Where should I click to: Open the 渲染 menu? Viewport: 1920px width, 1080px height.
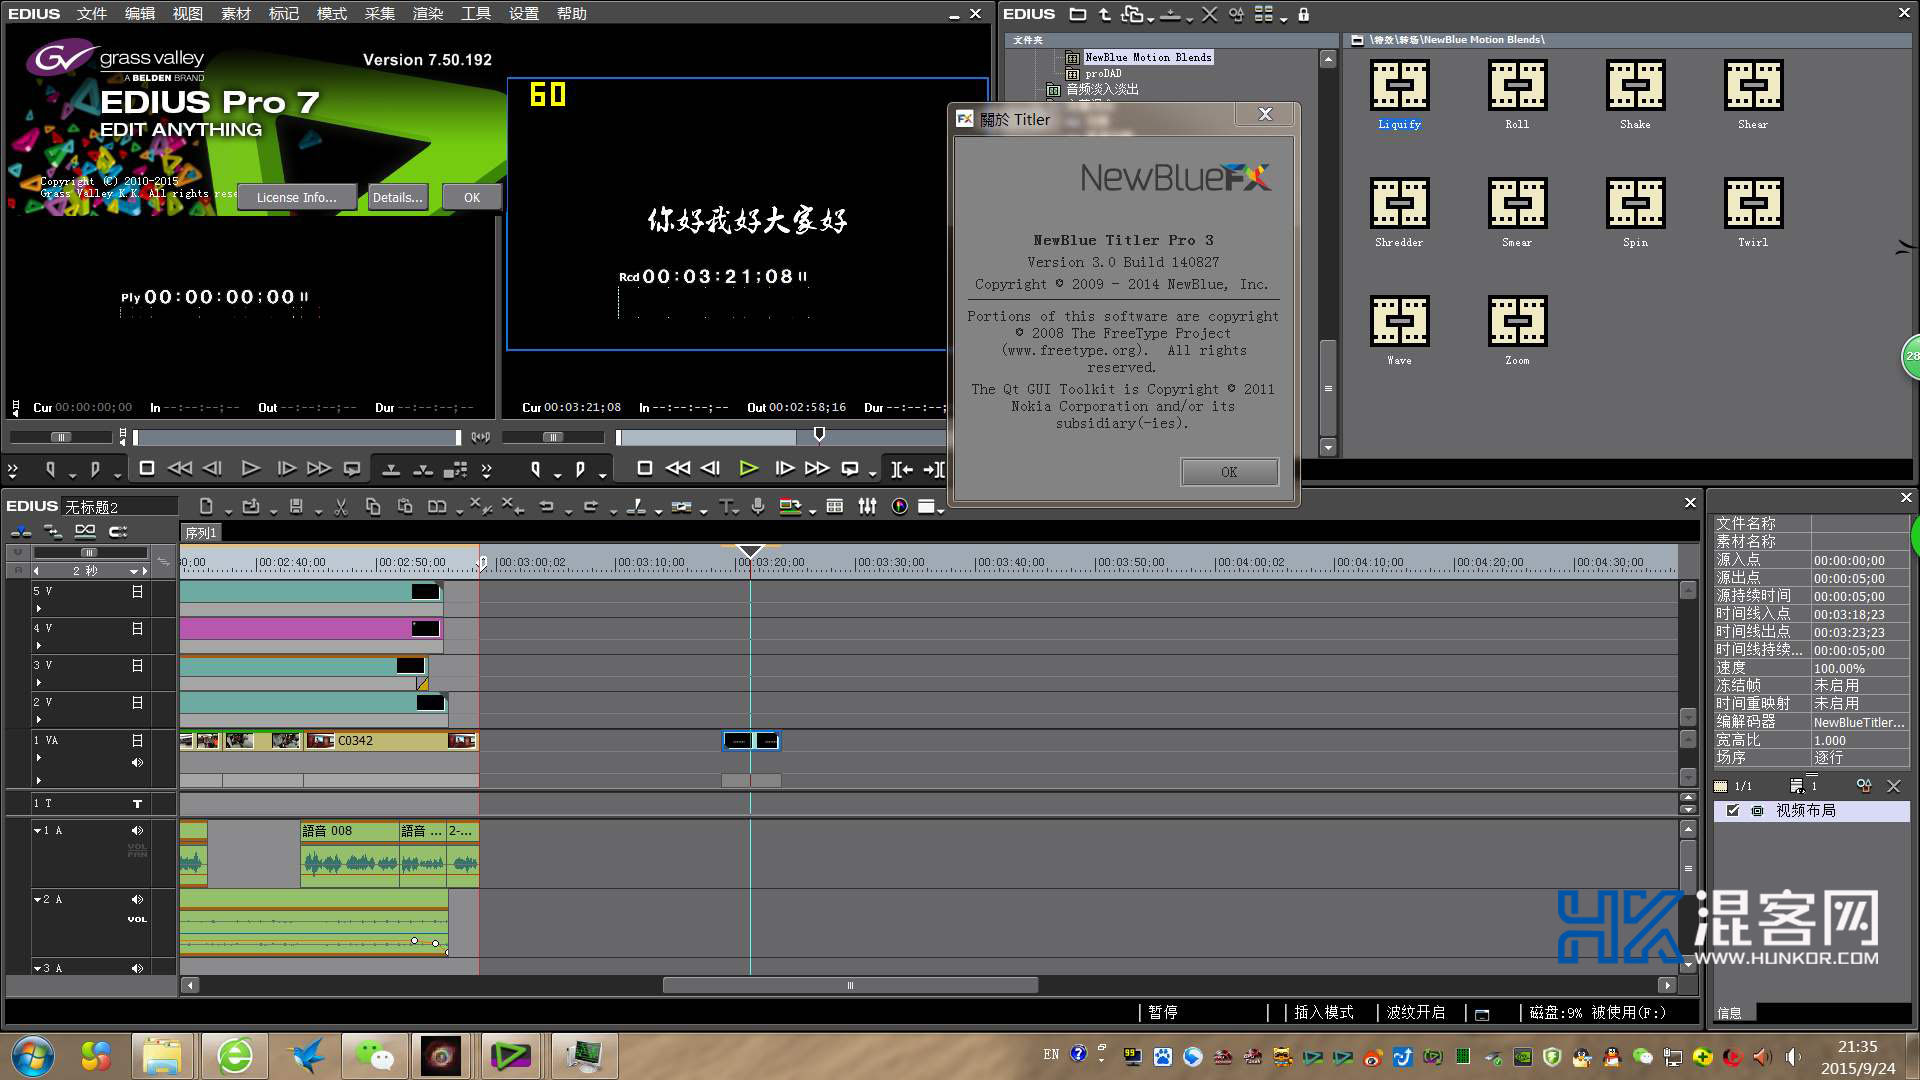tap(427, 13)
